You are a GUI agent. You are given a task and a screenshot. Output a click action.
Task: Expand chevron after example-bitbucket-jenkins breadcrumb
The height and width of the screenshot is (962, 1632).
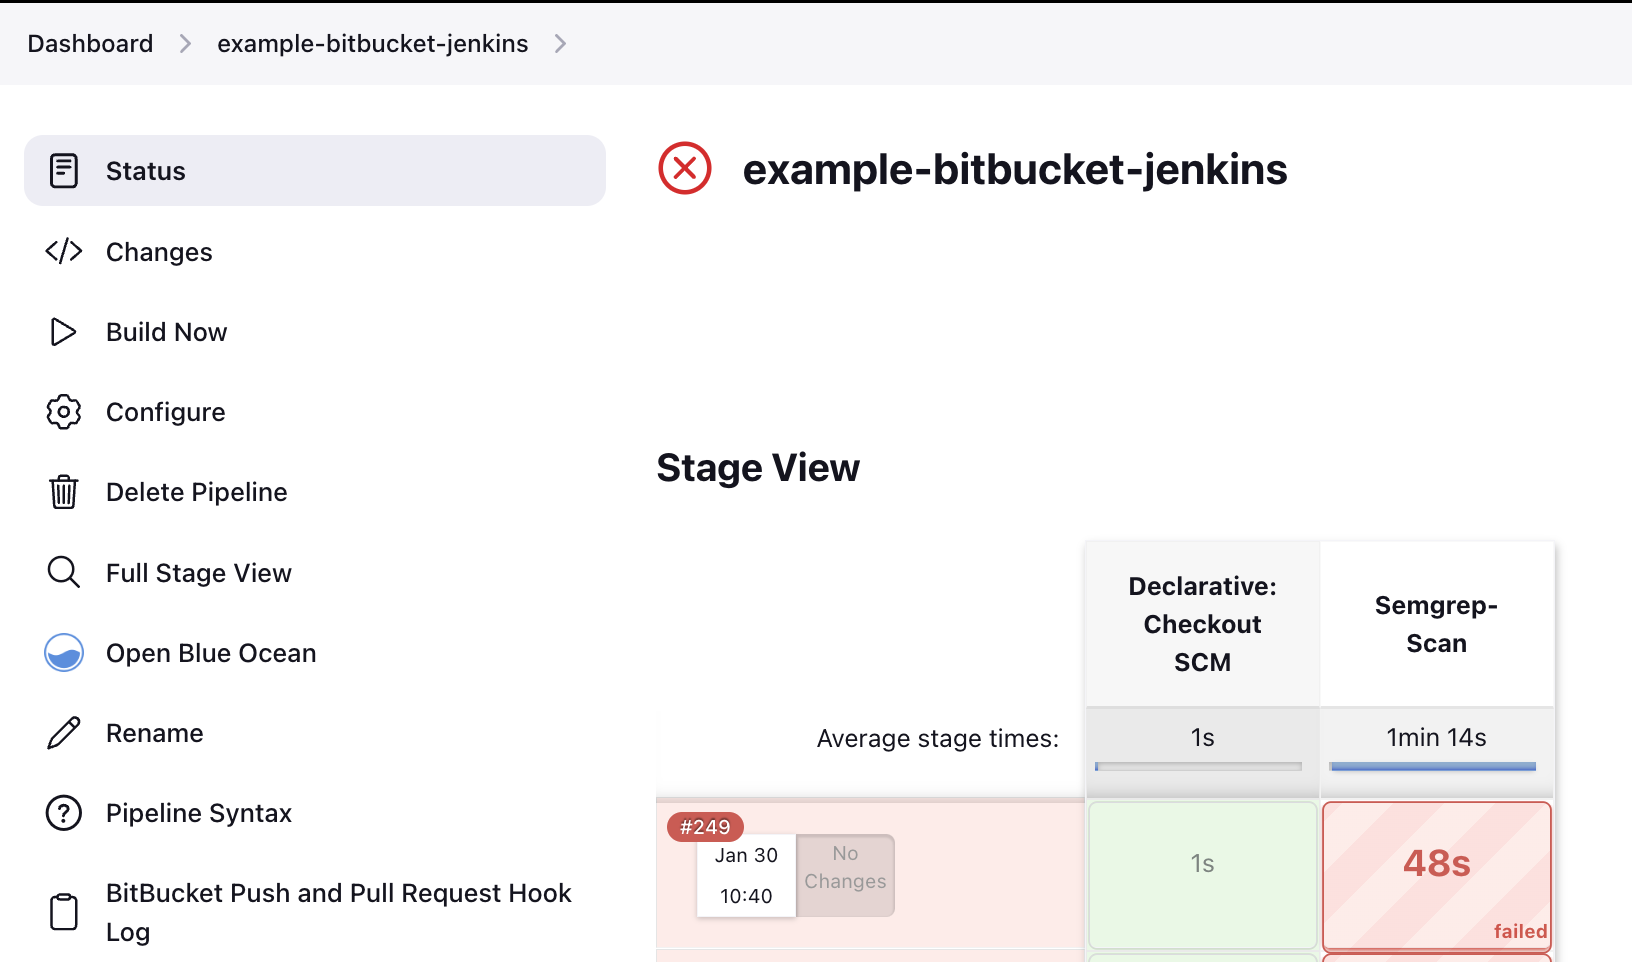[560, 44]
